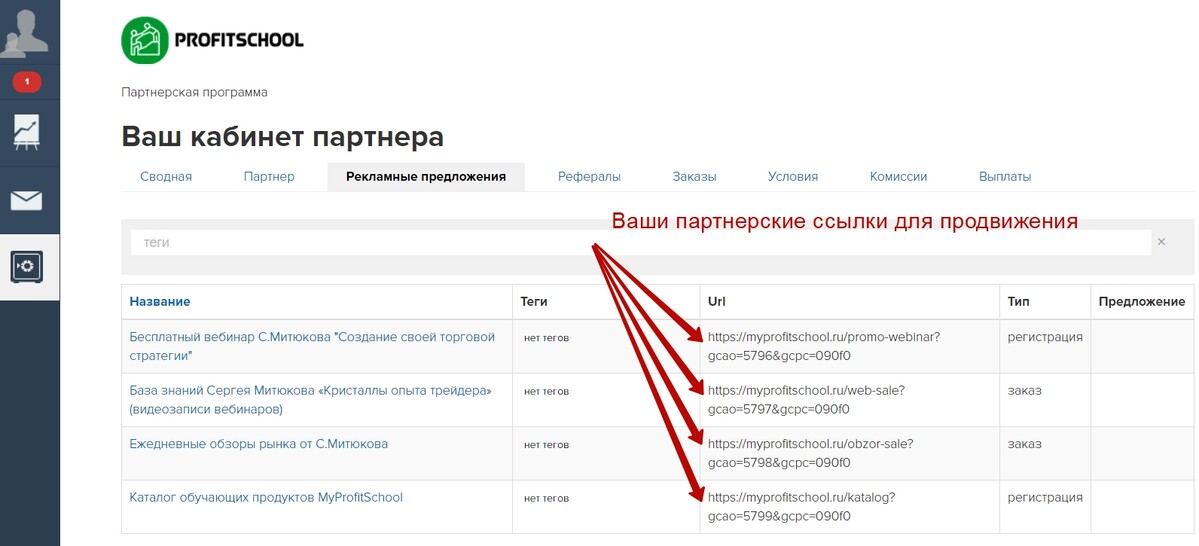Select the safe vault sidebar icon
Screen dimensions: 1199x546
(x=27, y=267)
